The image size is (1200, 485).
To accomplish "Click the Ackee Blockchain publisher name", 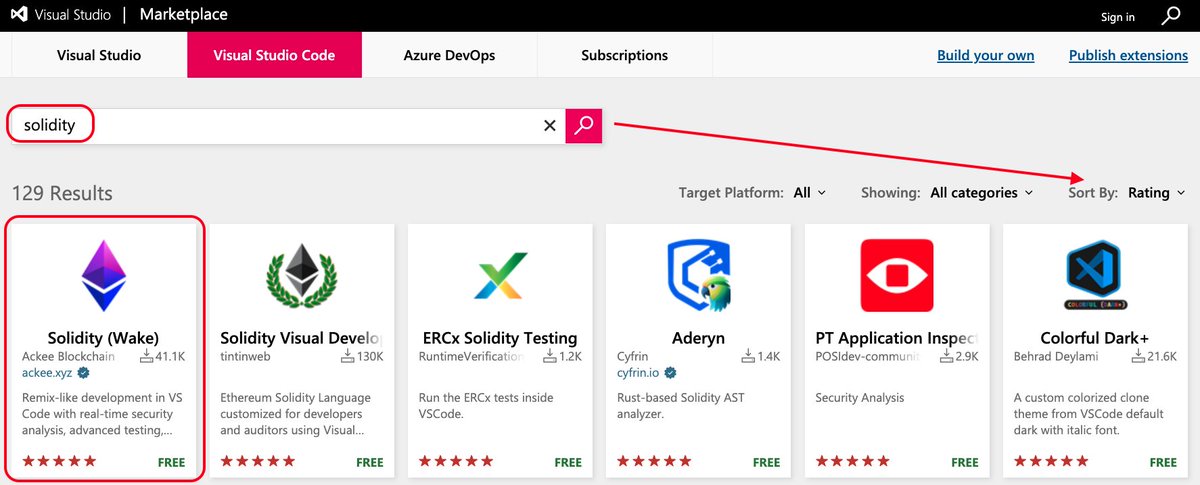I will pyautogui.click(x=68, y=356).
